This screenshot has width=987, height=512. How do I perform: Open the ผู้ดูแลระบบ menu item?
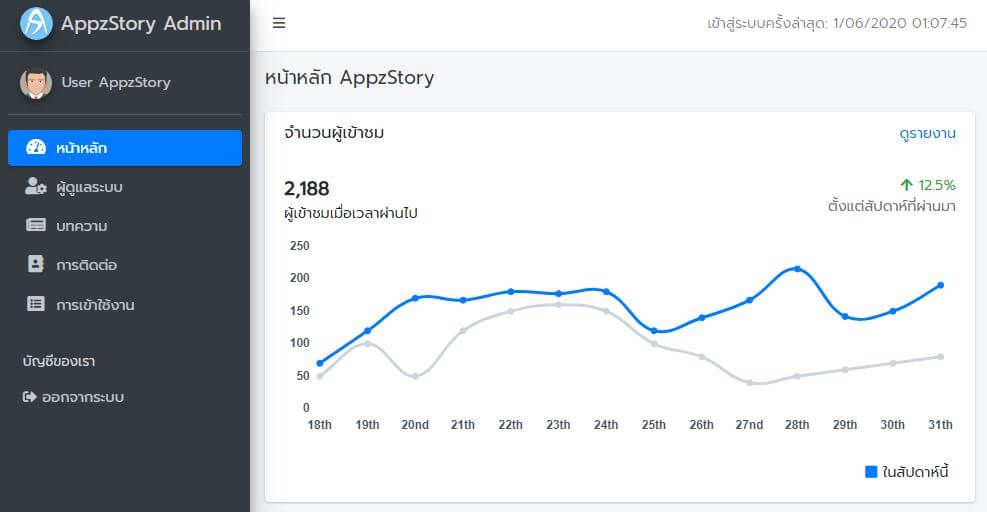(x=89, y=187)
